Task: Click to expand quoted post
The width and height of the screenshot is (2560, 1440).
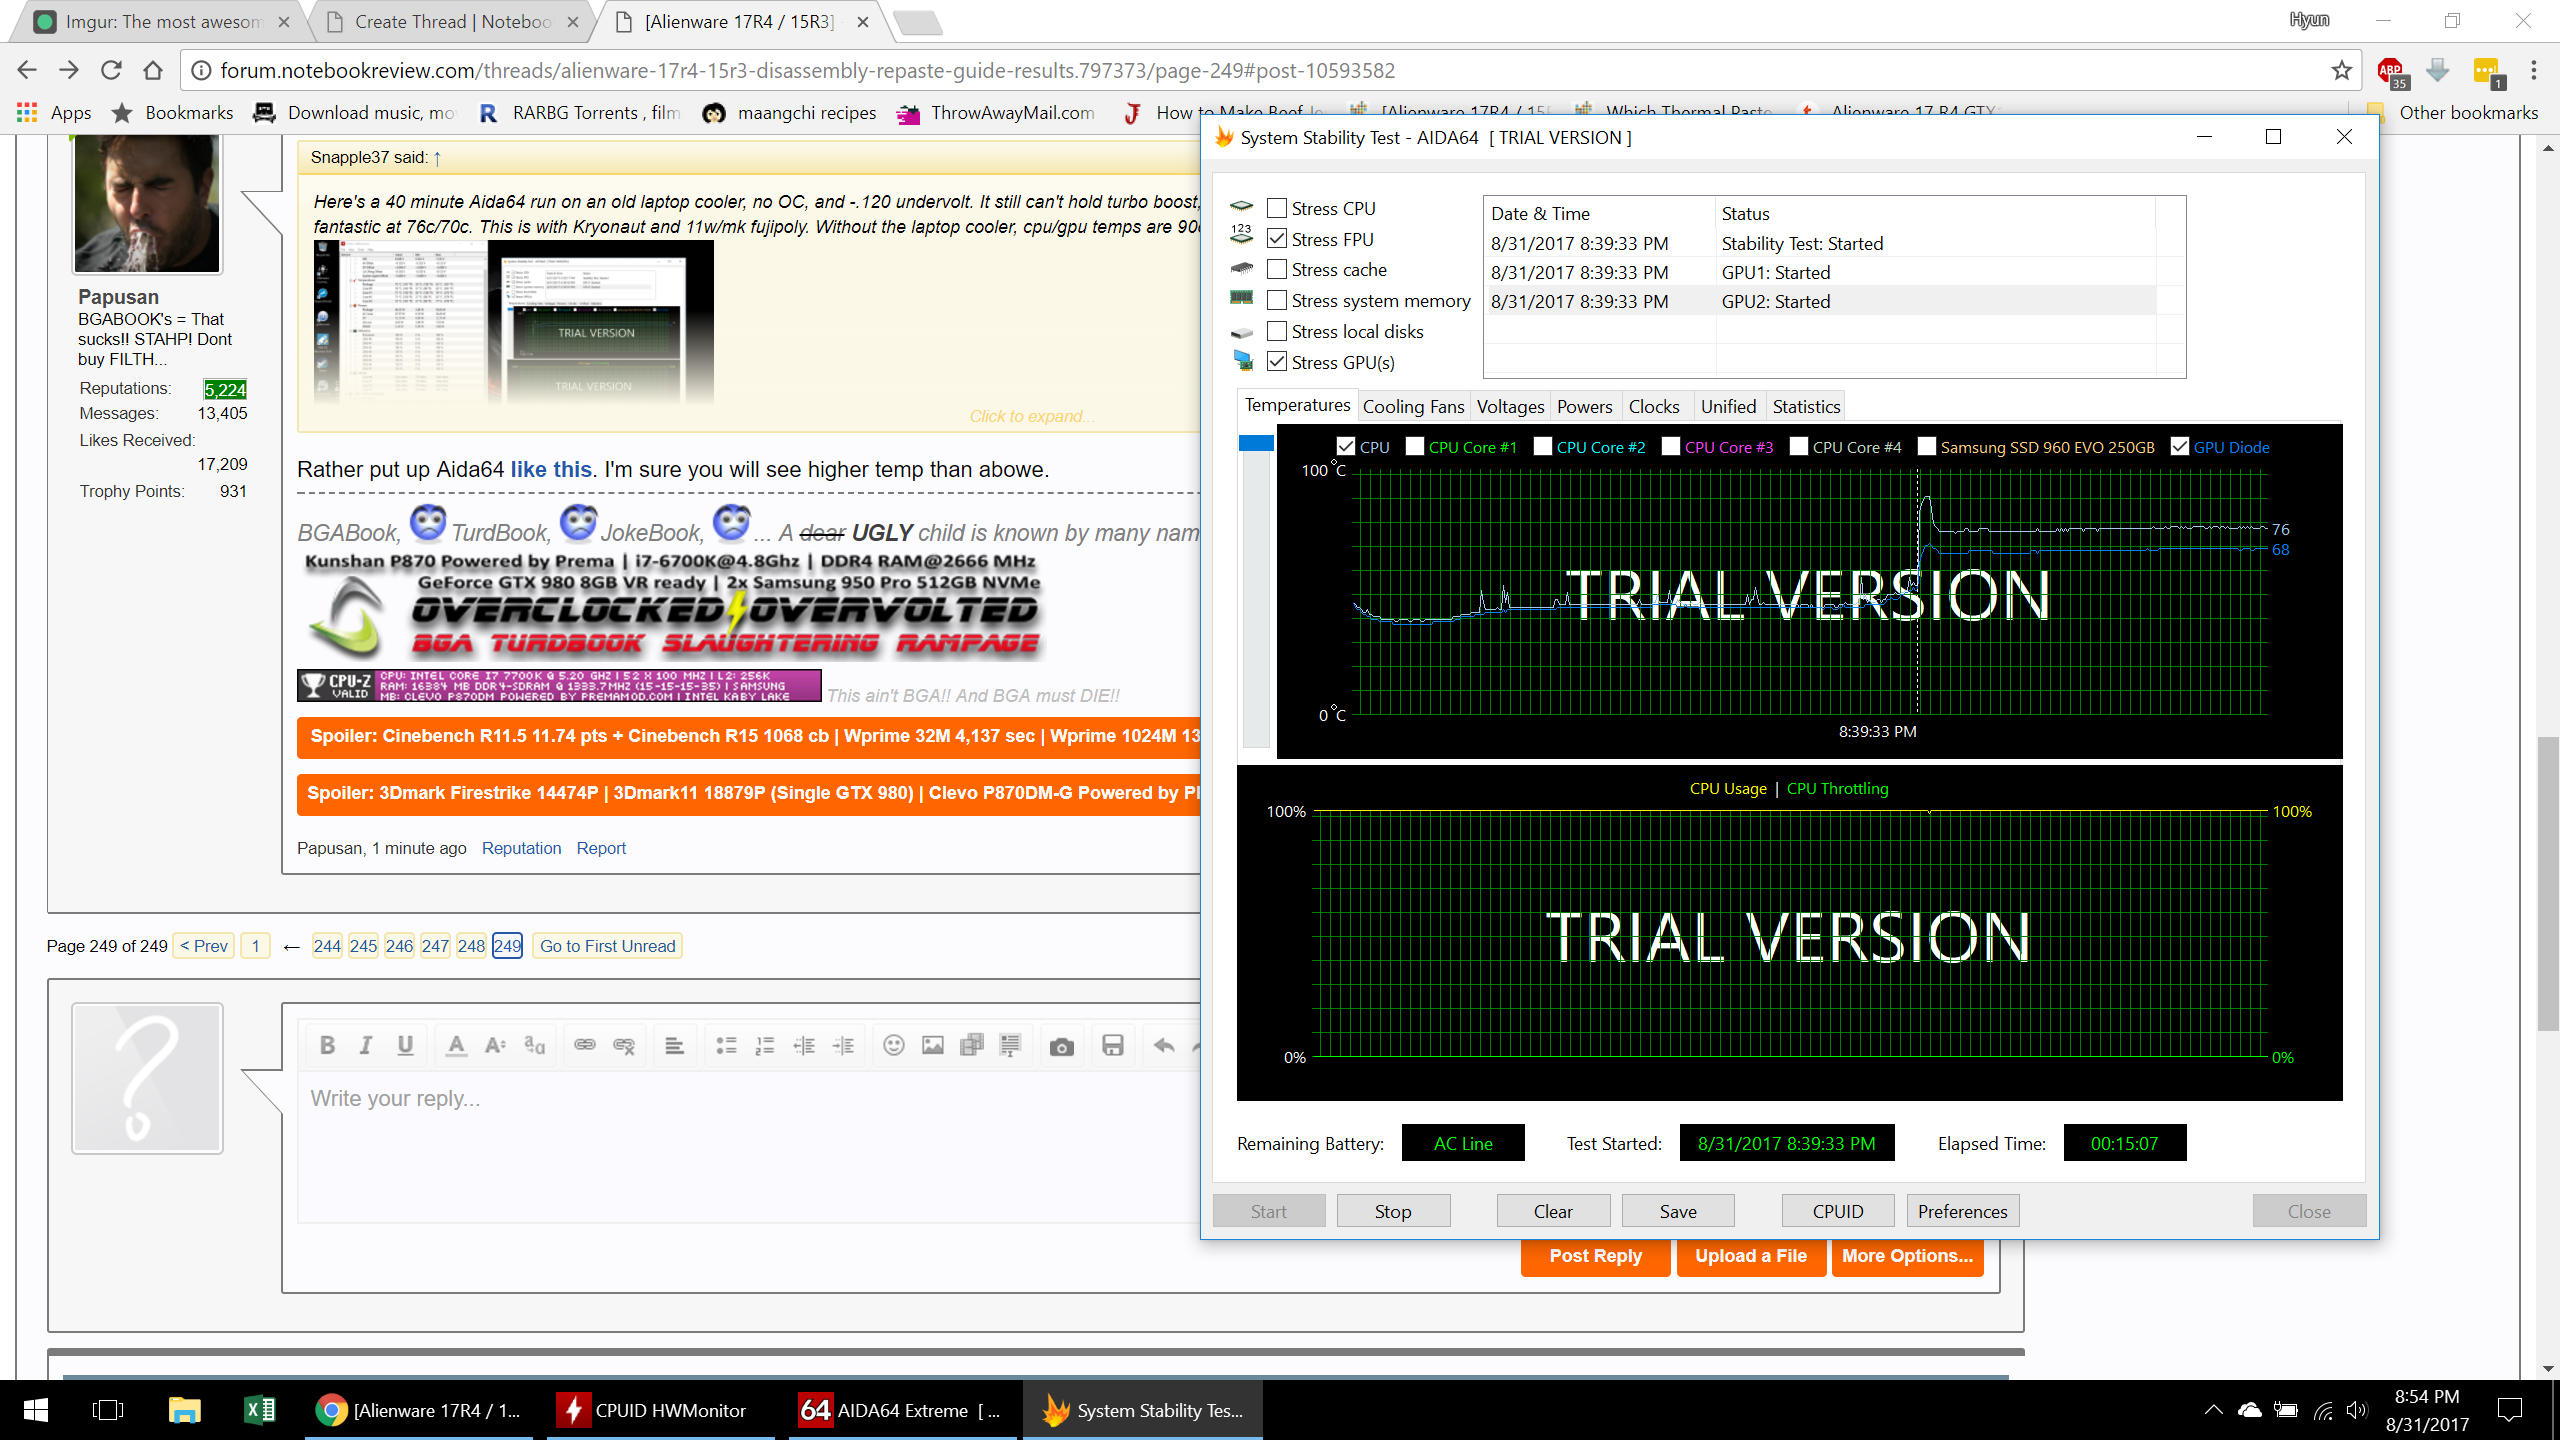Action: pos(1032,416)
